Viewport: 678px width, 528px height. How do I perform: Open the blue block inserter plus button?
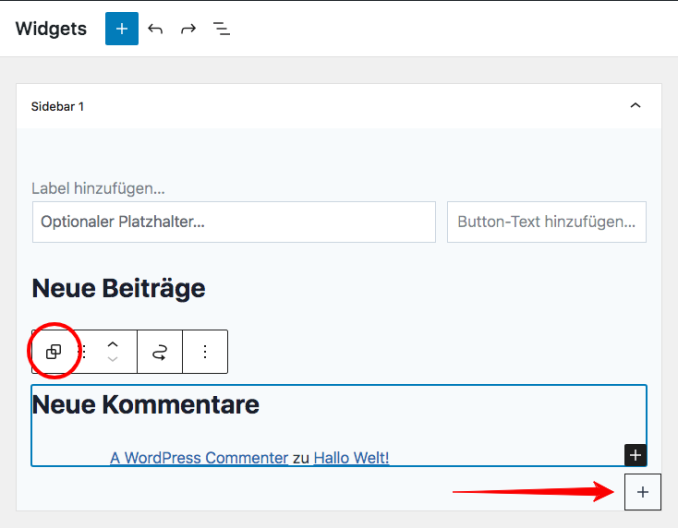click(x=122, y=29)
